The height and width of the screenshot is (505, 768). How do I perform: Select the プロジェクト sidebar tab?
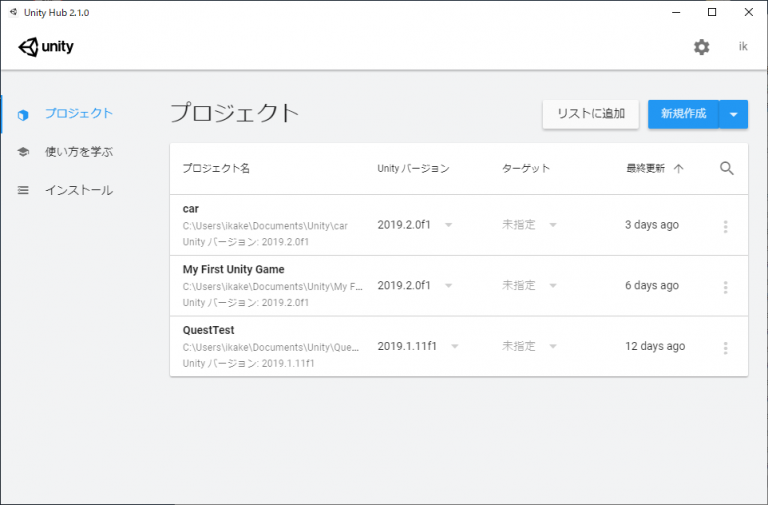click(x=78, y=114)
